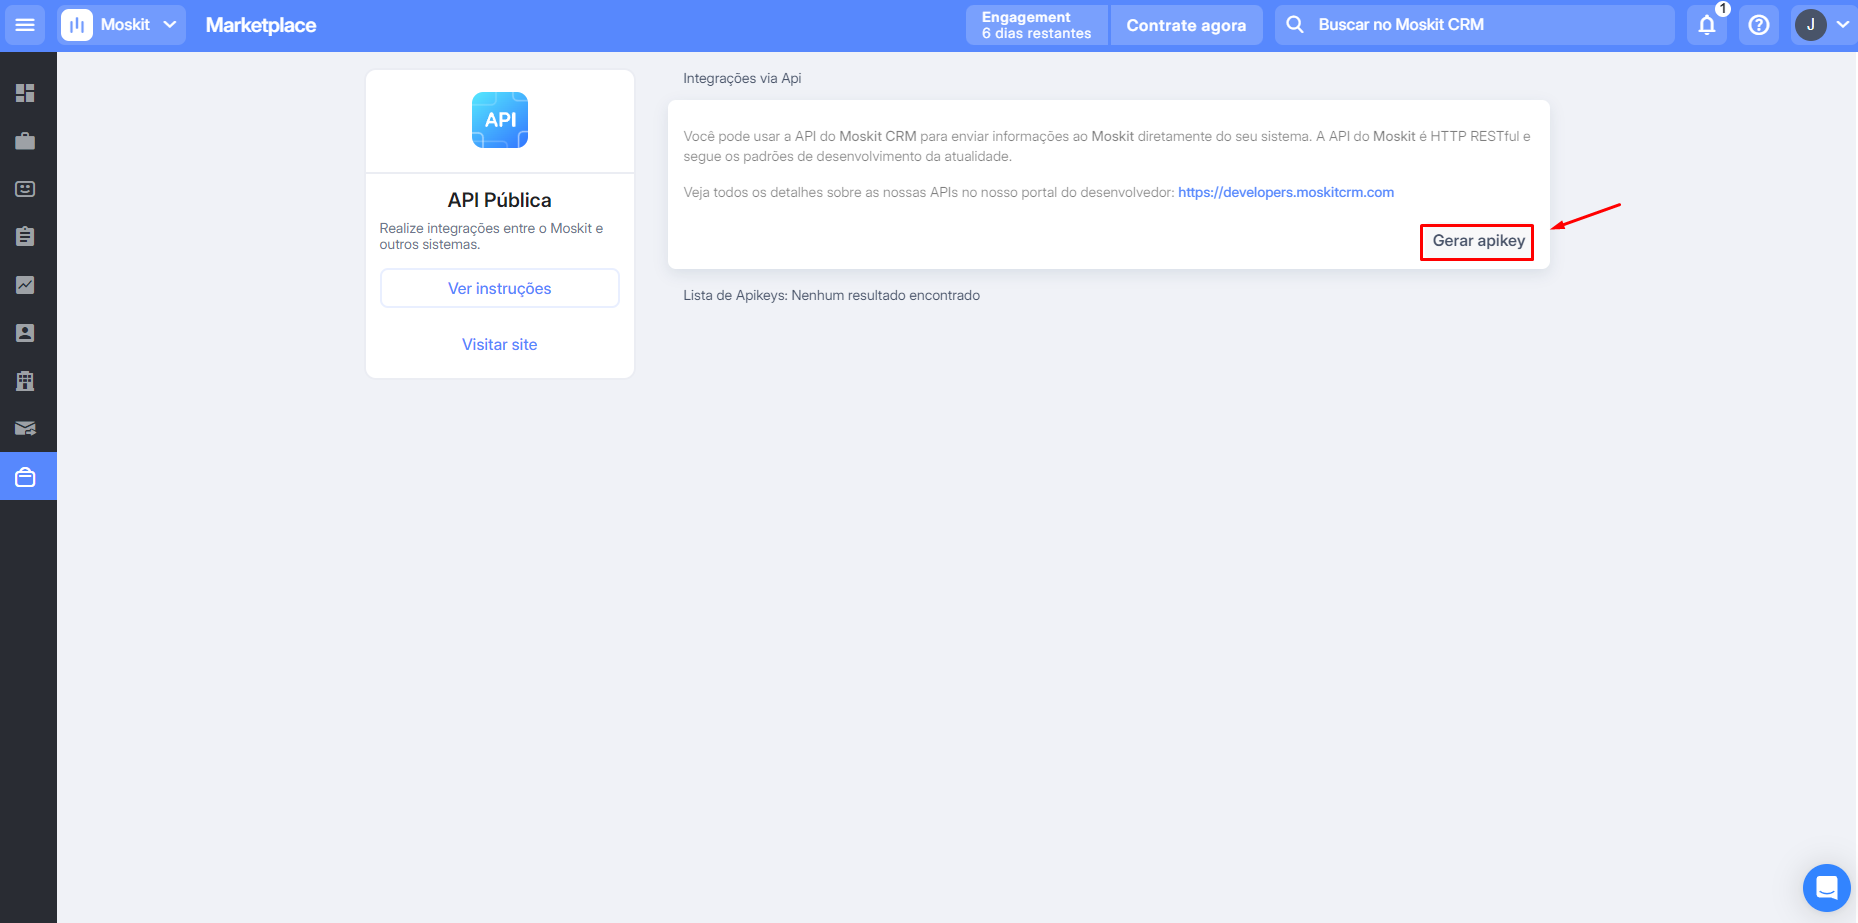Open the email envelope icon in sidebar
The image size is (1858, 923).
point(25,429)
